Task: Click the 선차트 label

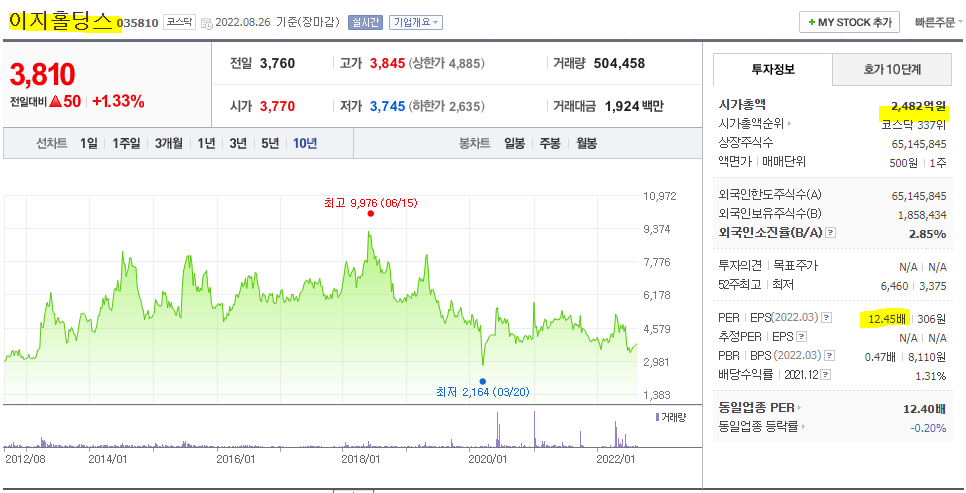Action: coord(52,144)
